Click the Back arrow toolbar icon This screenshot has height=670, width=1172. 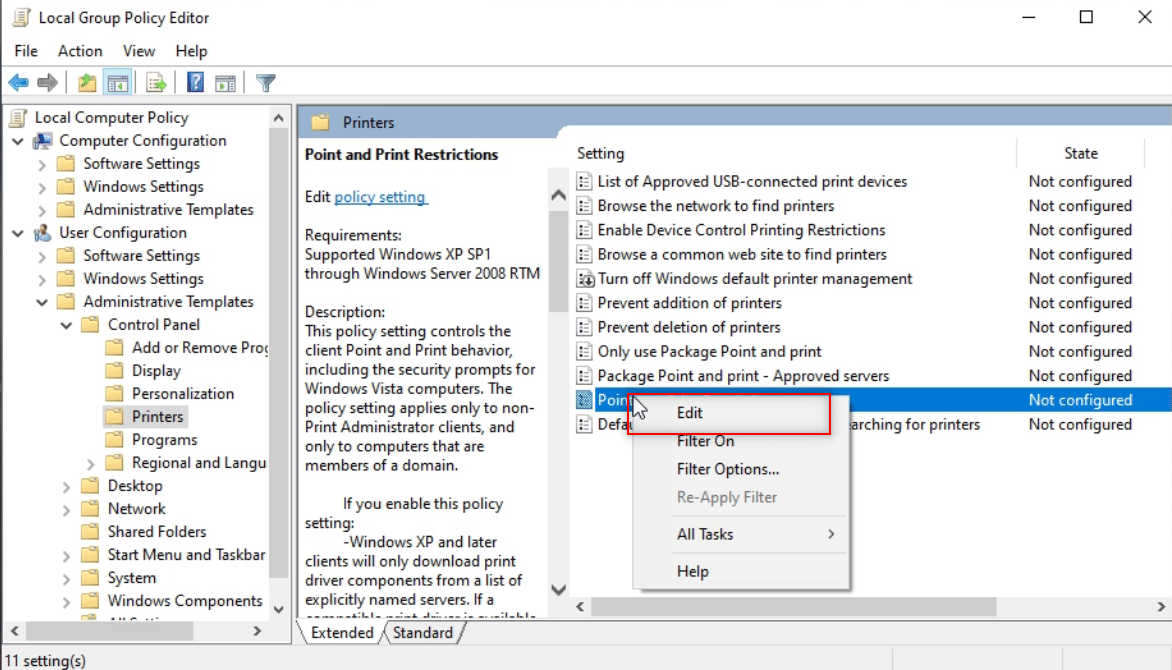(x=19, y=82)
